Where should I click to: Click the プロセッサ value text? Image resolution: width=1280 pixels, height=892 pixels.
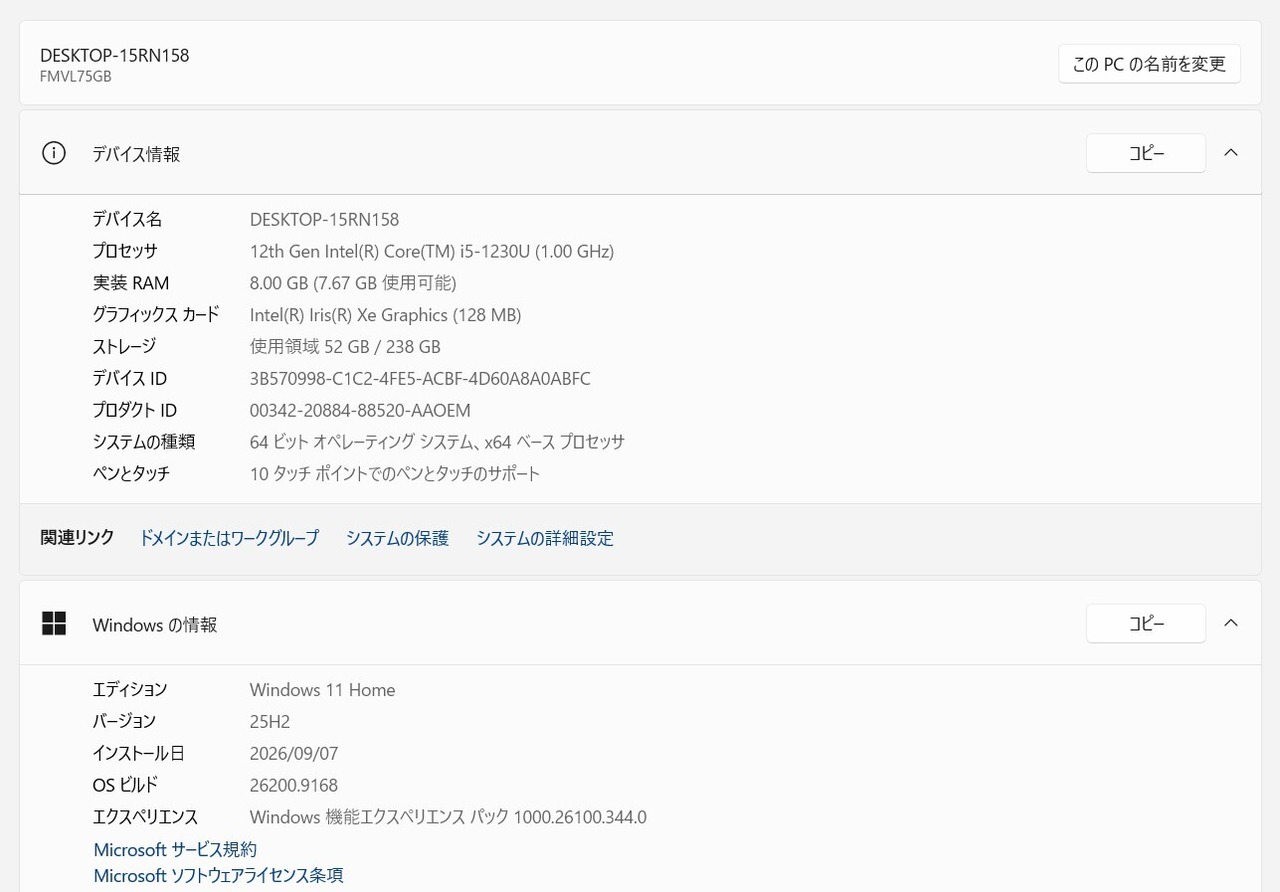[432, 251]
